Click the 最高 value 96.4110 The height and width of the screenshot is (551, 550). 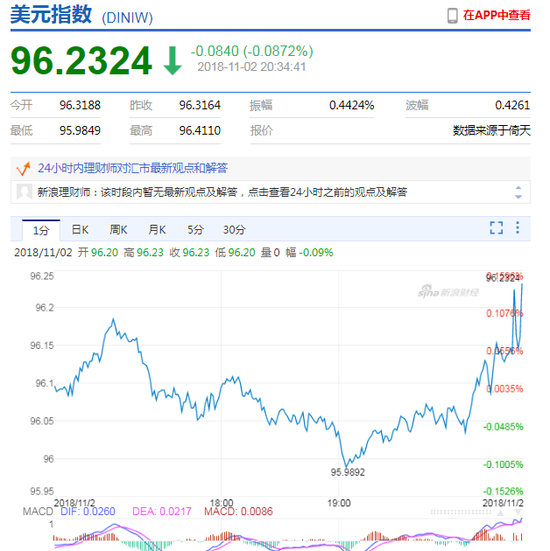(x=200, y=131)
